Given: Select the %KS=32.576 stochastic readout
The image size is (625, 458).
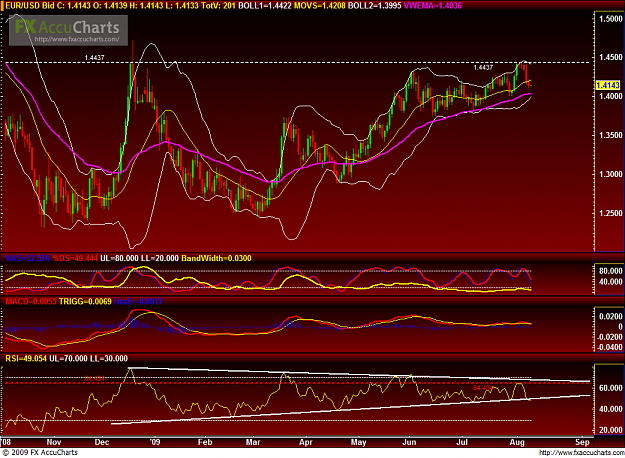Looking at the screenshot, I should [x=28, y=258].
